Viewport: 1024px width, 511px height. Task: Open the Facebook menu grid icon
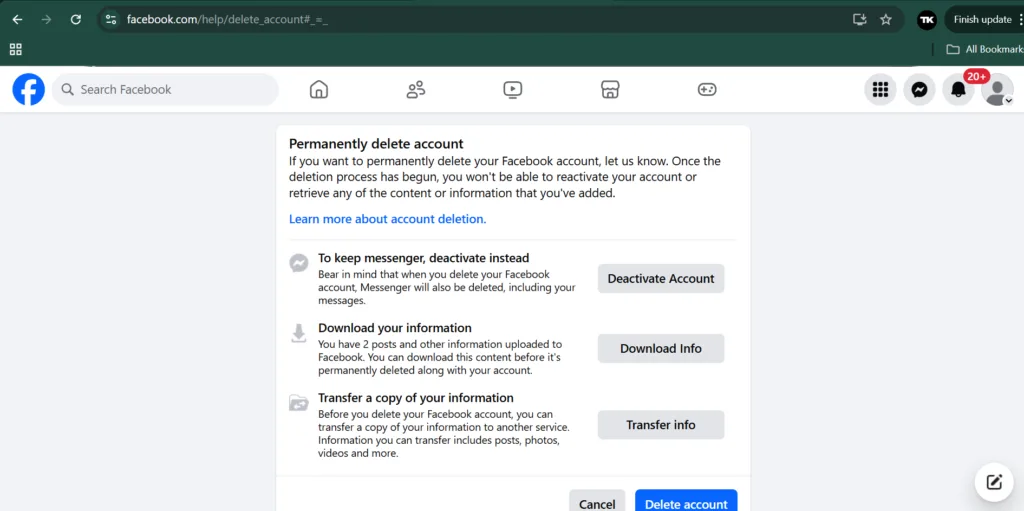pyautogui.click(x=880, y=90)
